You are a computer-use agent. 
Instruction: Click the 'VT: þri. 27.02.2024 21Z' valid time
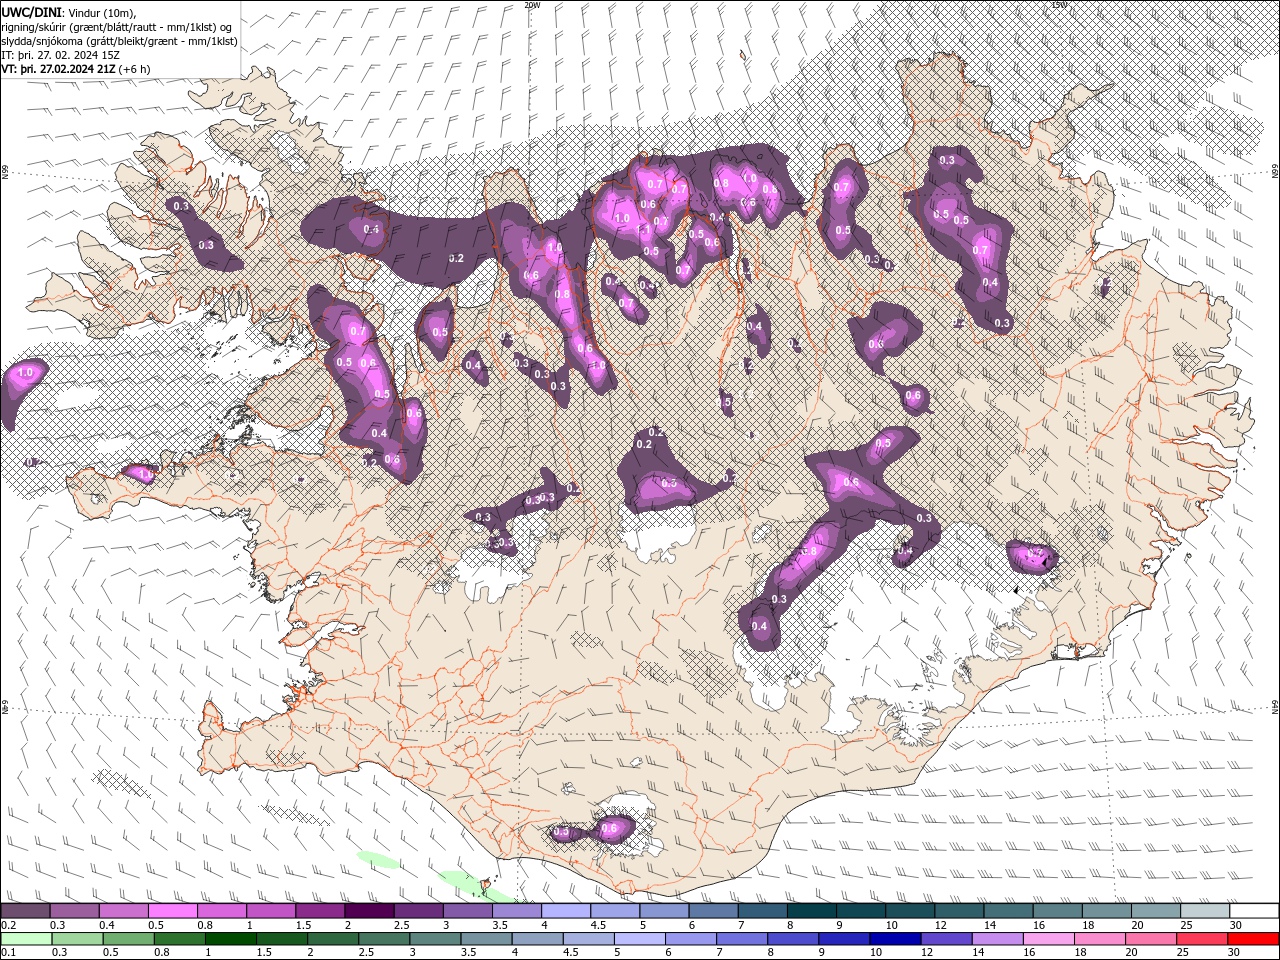click(58, 69)
